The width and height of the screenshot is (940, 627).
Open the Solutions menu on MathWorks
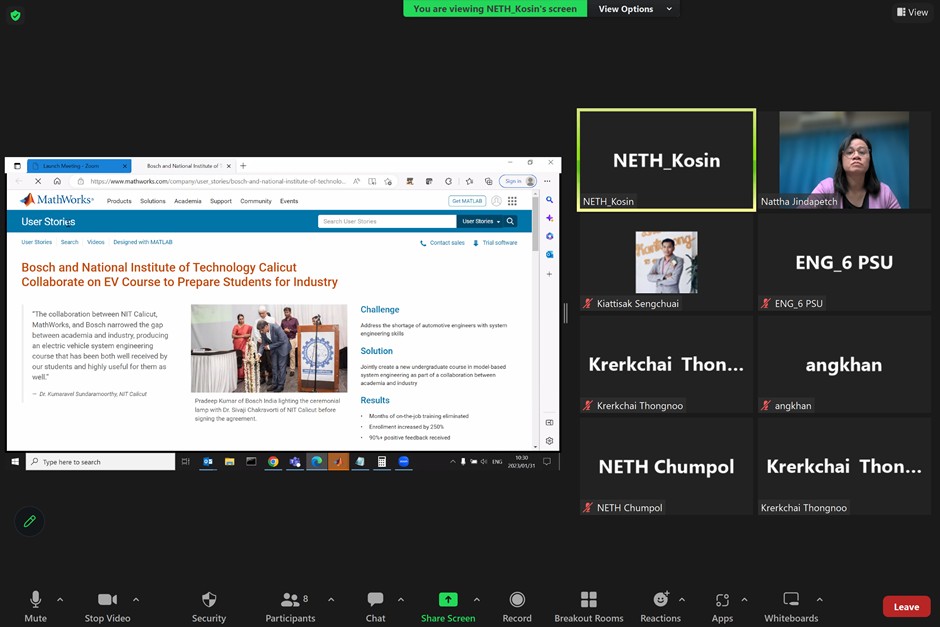pyautogui.click(x=153, y=201)
